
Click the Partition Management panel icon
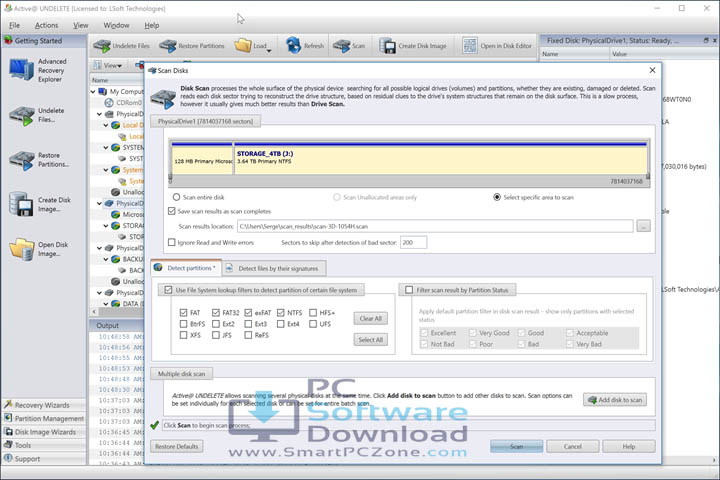tap(8, 418)
